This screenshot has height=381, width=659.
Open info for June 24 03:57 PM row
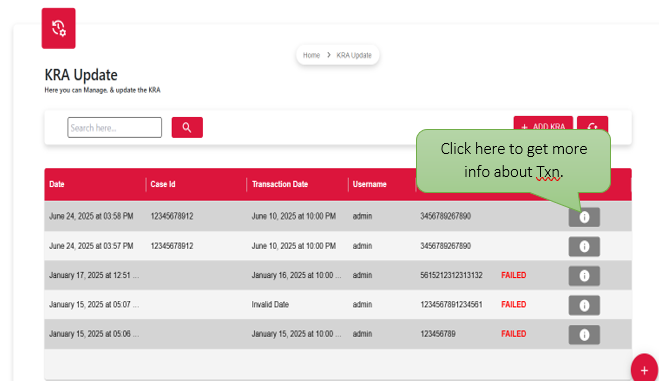tap(584, 247)
